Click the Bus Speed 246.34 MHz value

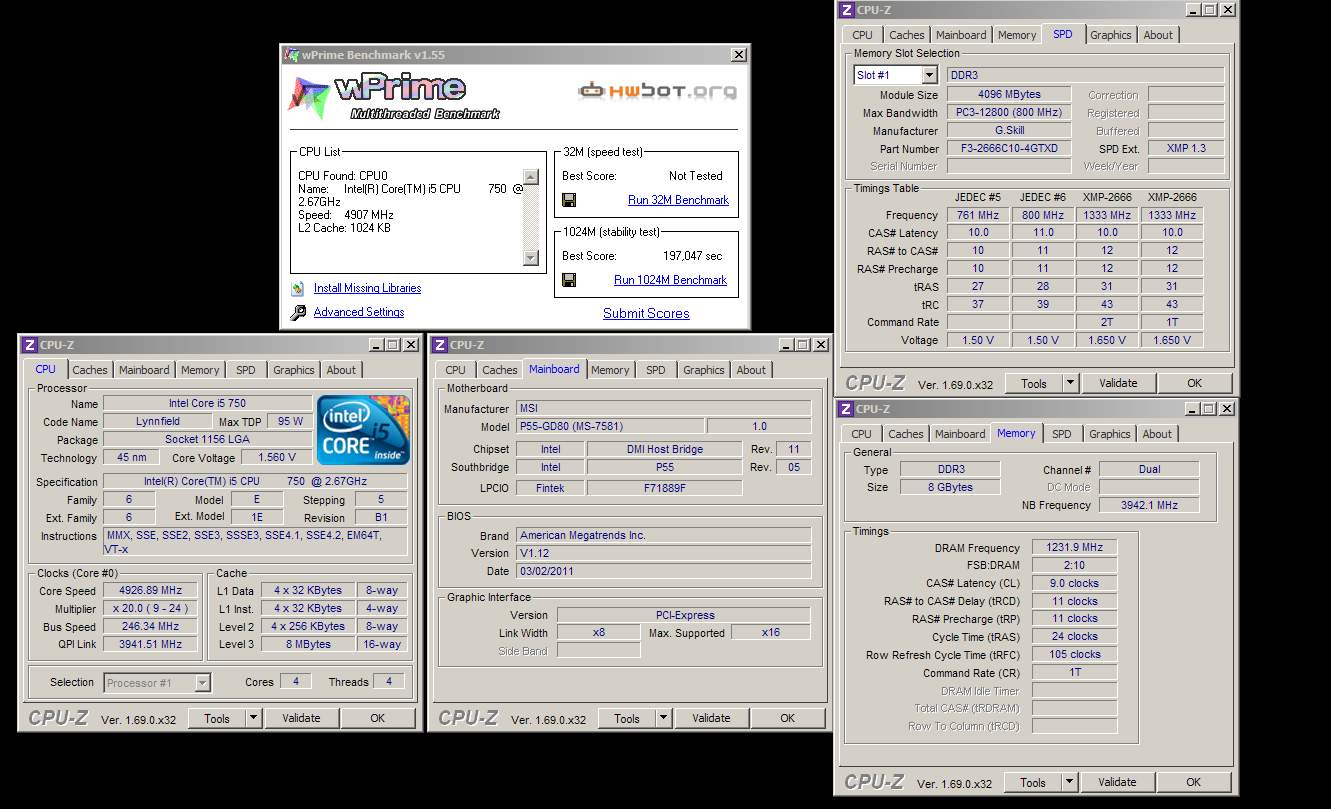coord(151,627)
